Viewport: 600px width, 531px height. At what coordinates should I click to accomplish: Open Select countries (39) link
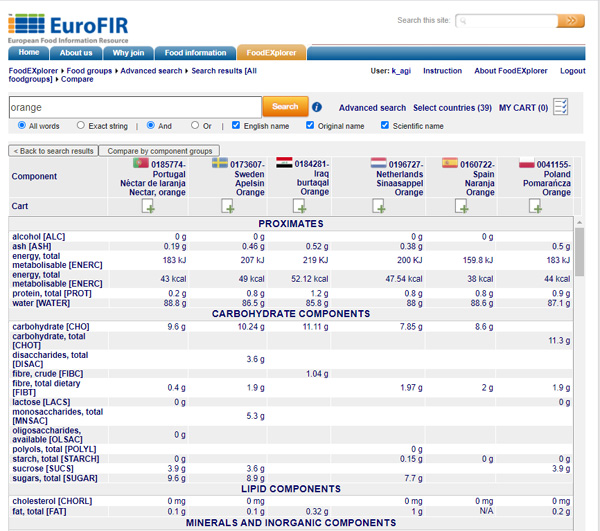[452, 108]
